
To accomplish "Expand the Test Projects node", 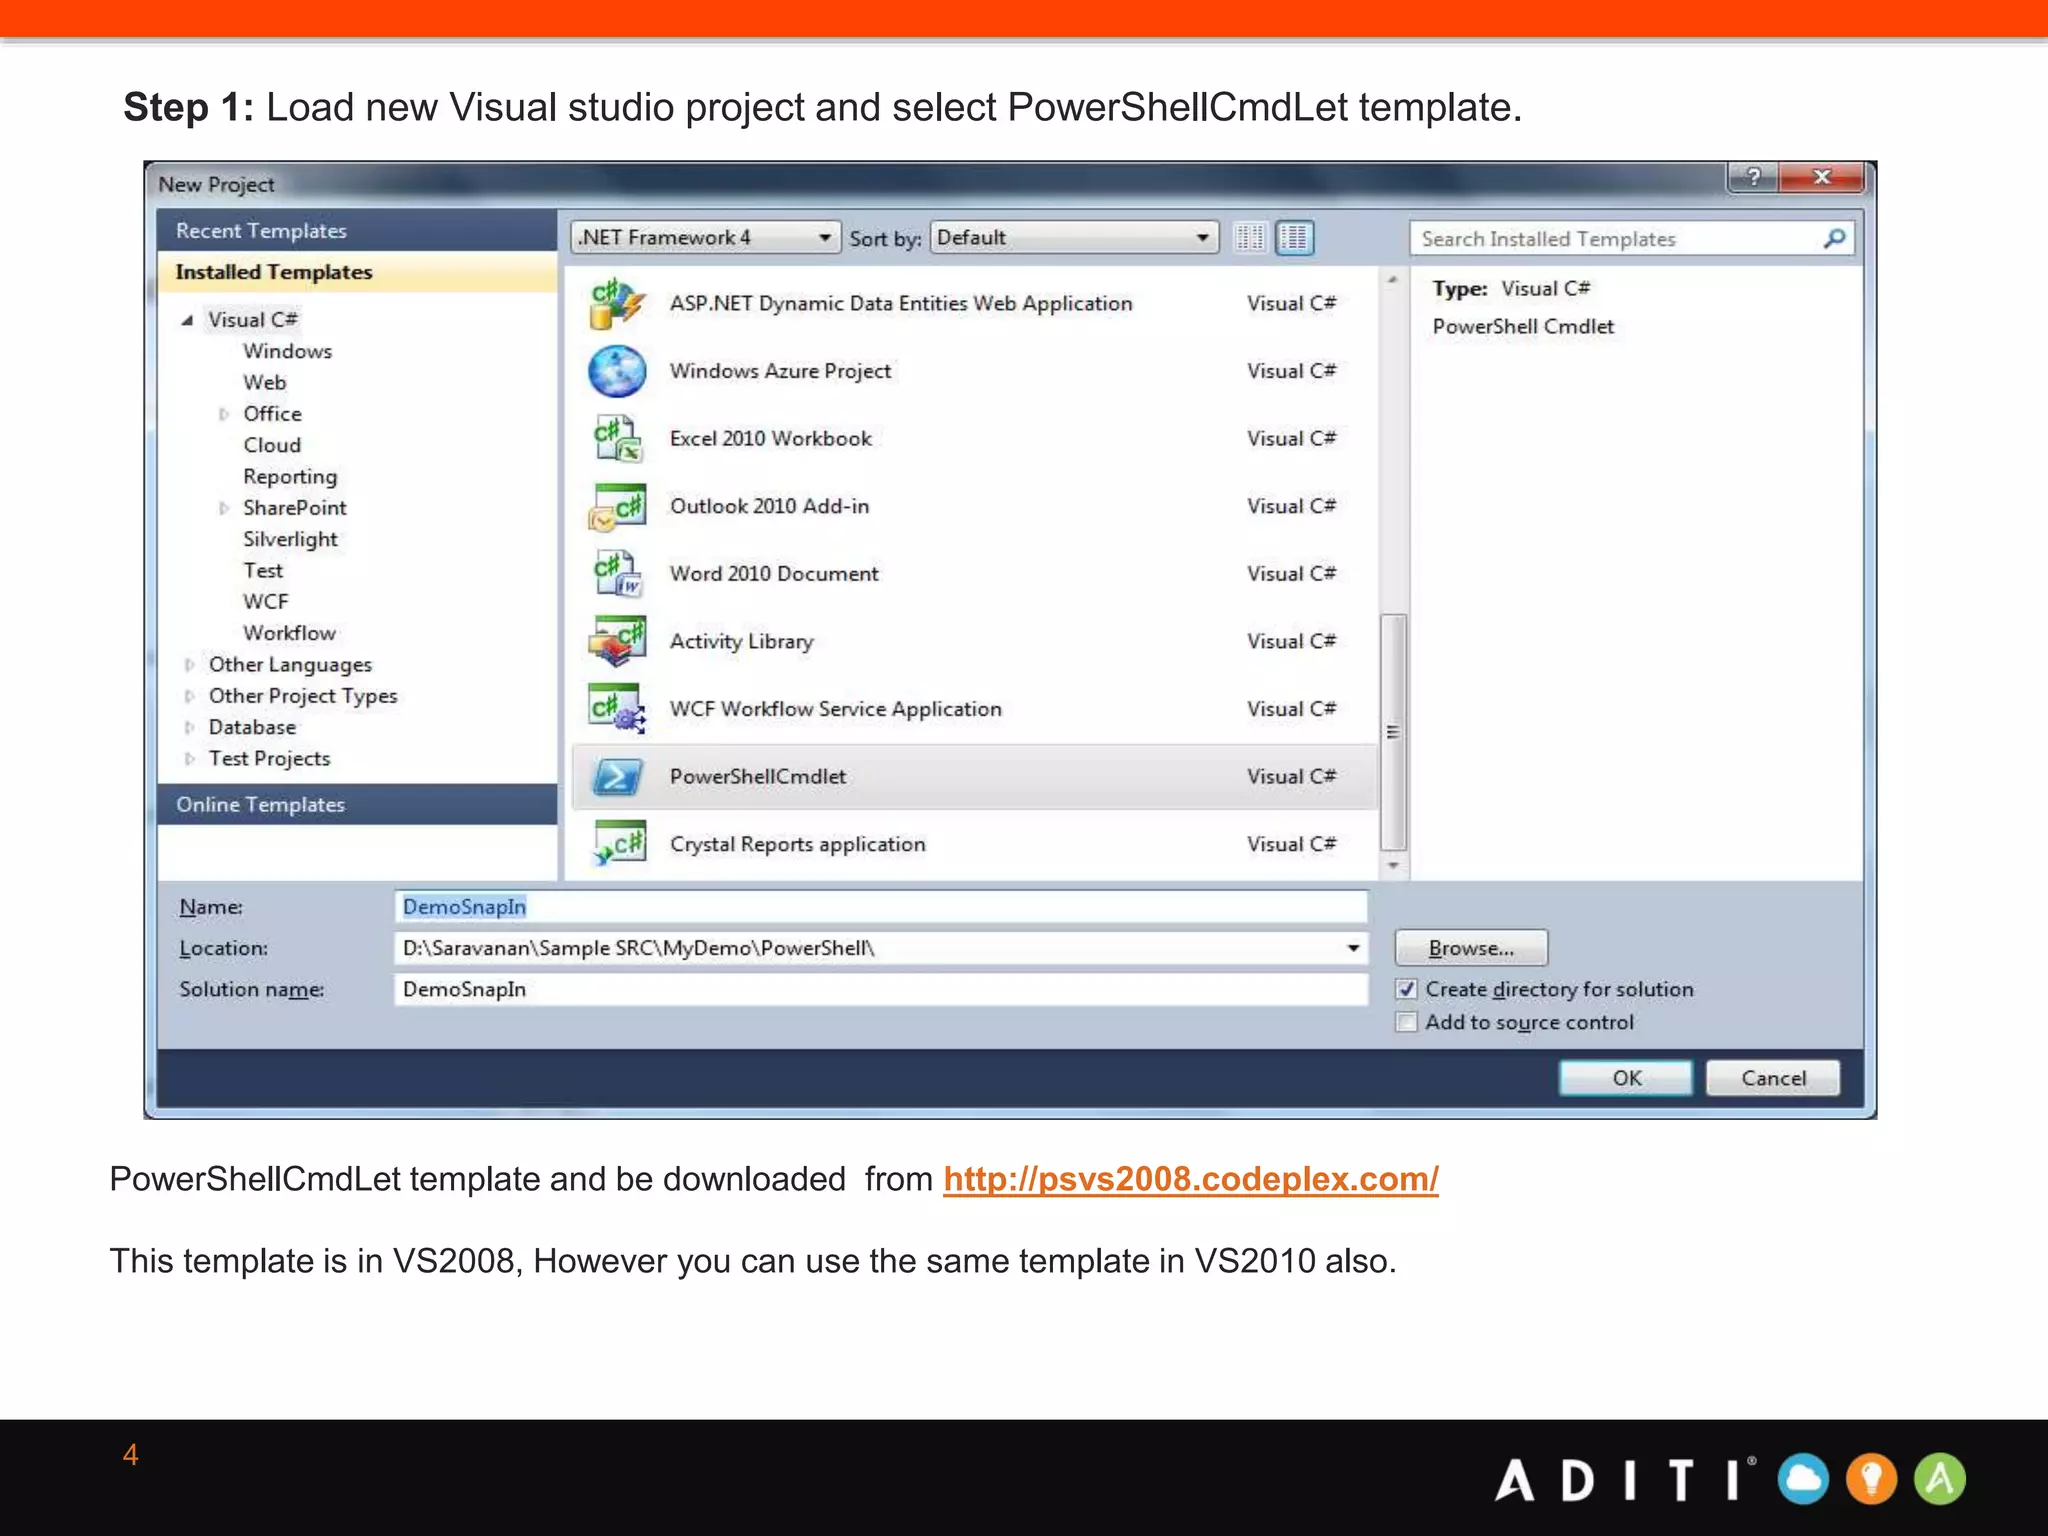I will click(x=189, y=759).
